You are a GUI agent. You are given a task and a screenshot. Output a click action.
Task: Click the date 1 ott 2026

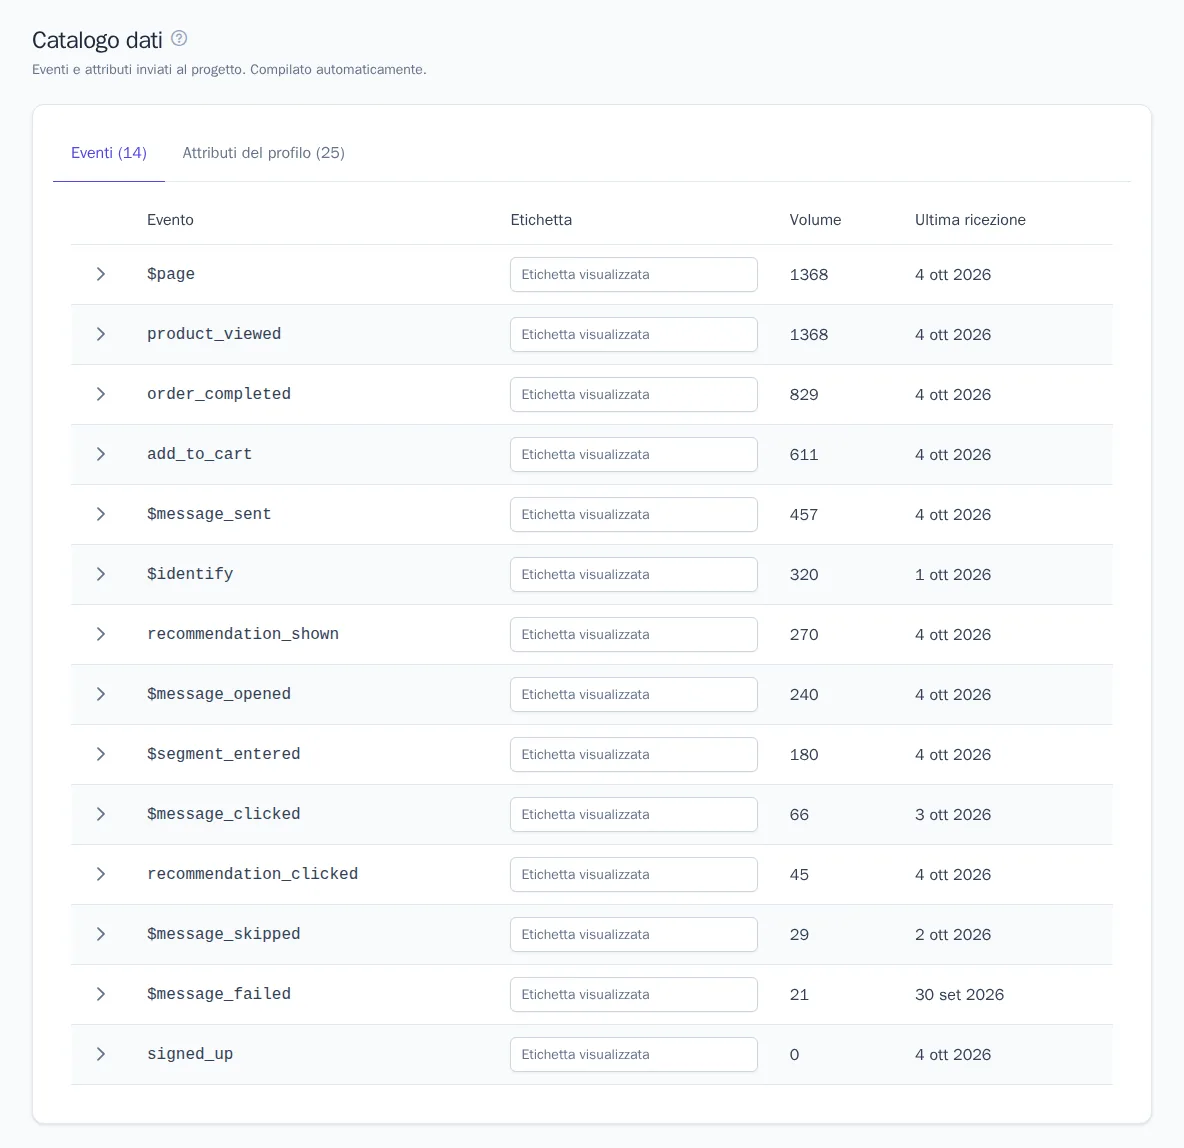tap(952, 575)
